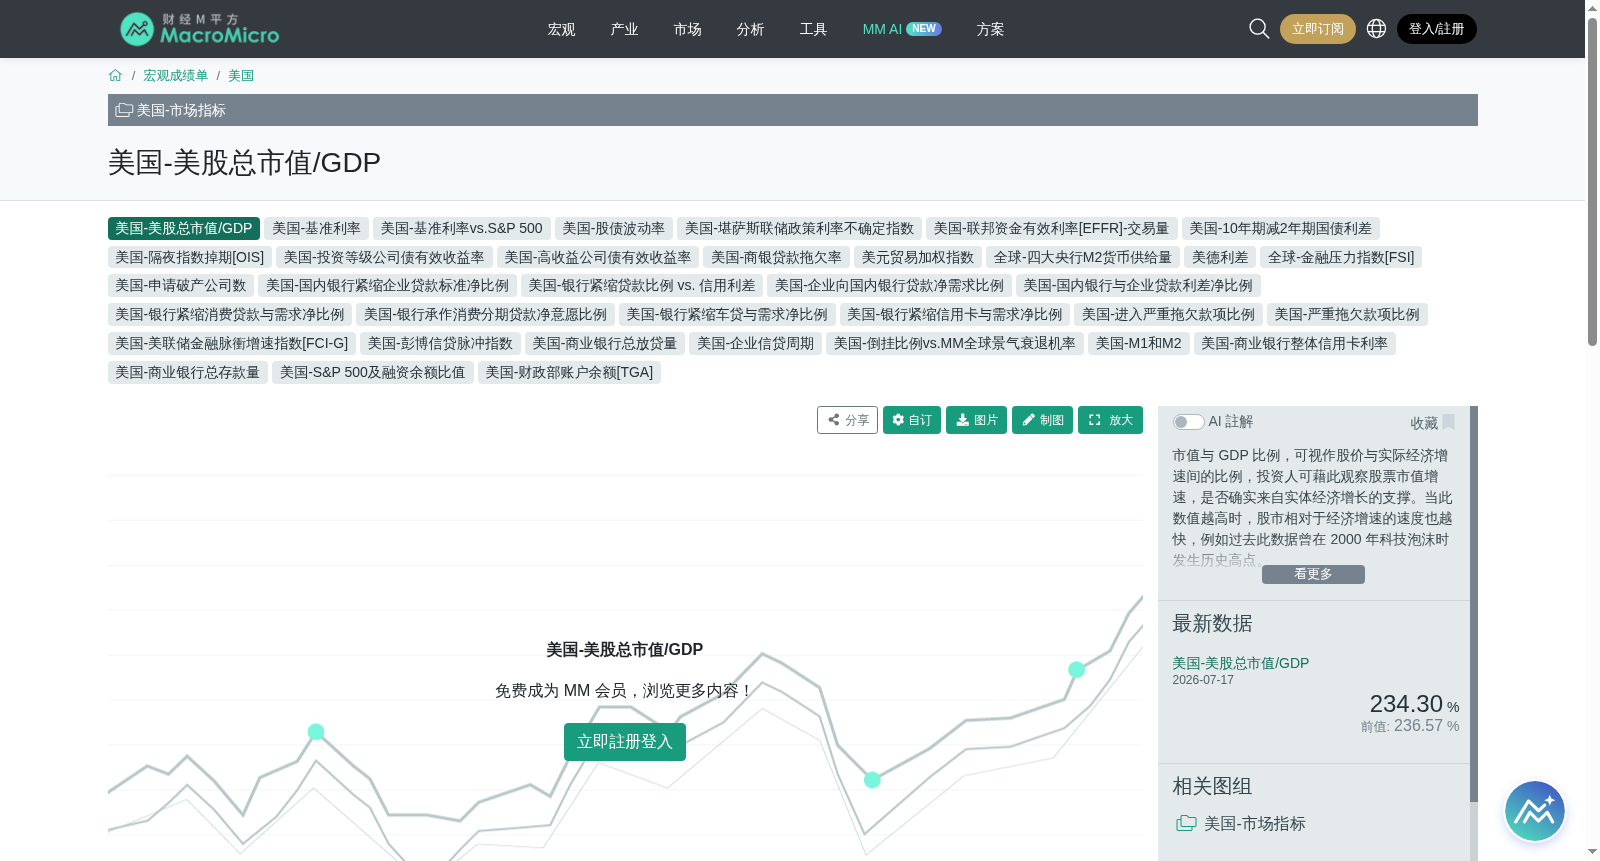
Task: Select the 美德利差 chart tag
Action: [x=1220, y=258]
